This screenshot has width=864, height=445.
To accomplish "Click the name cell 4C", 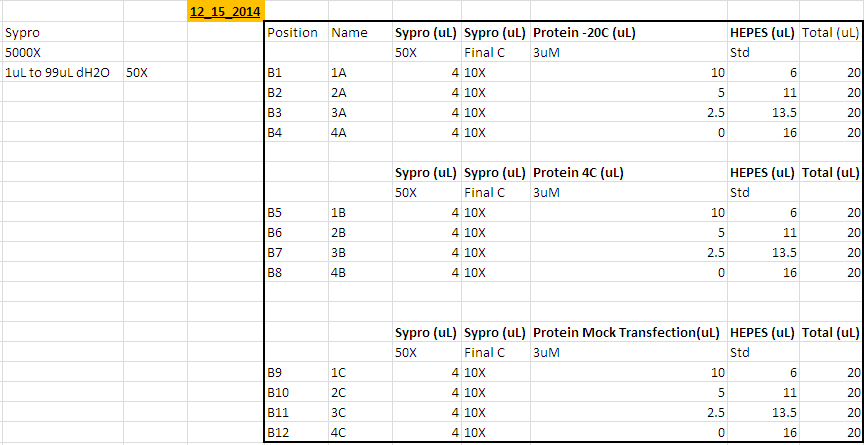I will (x=339, y=432).
